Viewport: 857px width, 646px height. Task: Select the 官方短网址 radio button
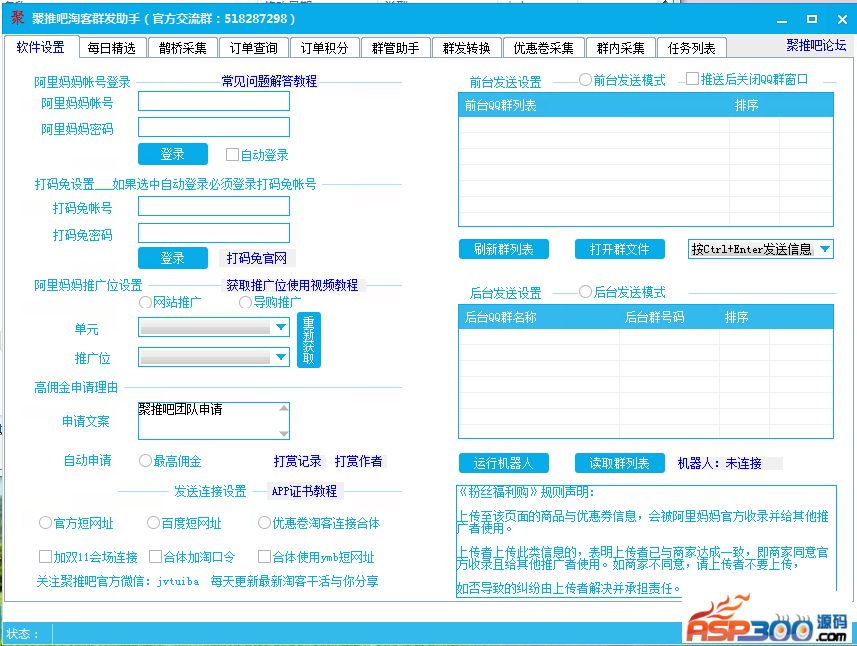(x=45, y=523)
